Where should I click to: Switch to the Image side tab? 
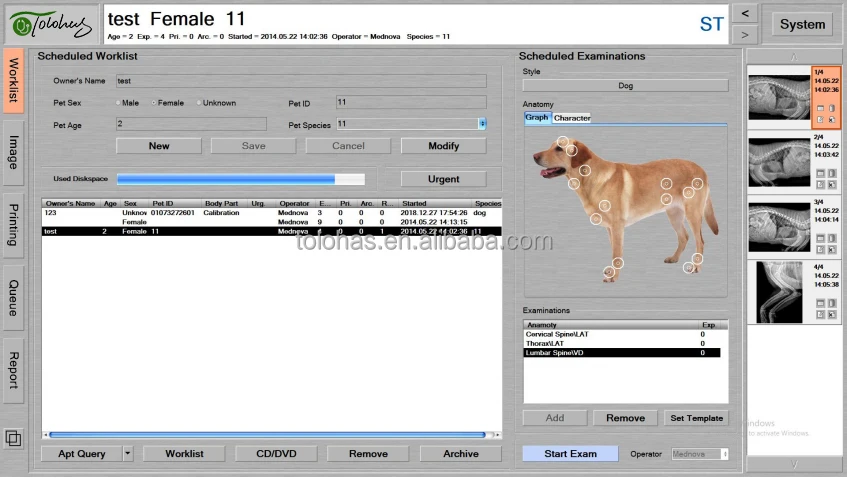coord(14,153)
